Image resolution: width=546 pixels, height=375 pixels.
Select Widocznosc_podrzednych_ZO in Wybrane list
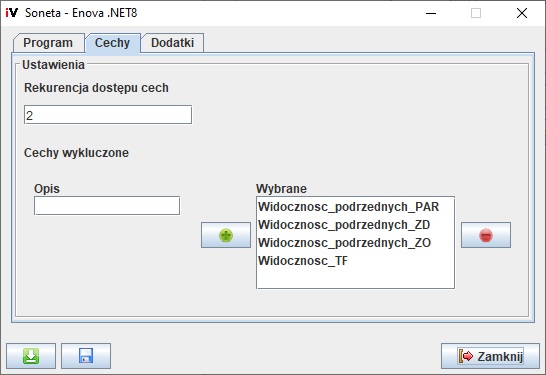(355, 243)
